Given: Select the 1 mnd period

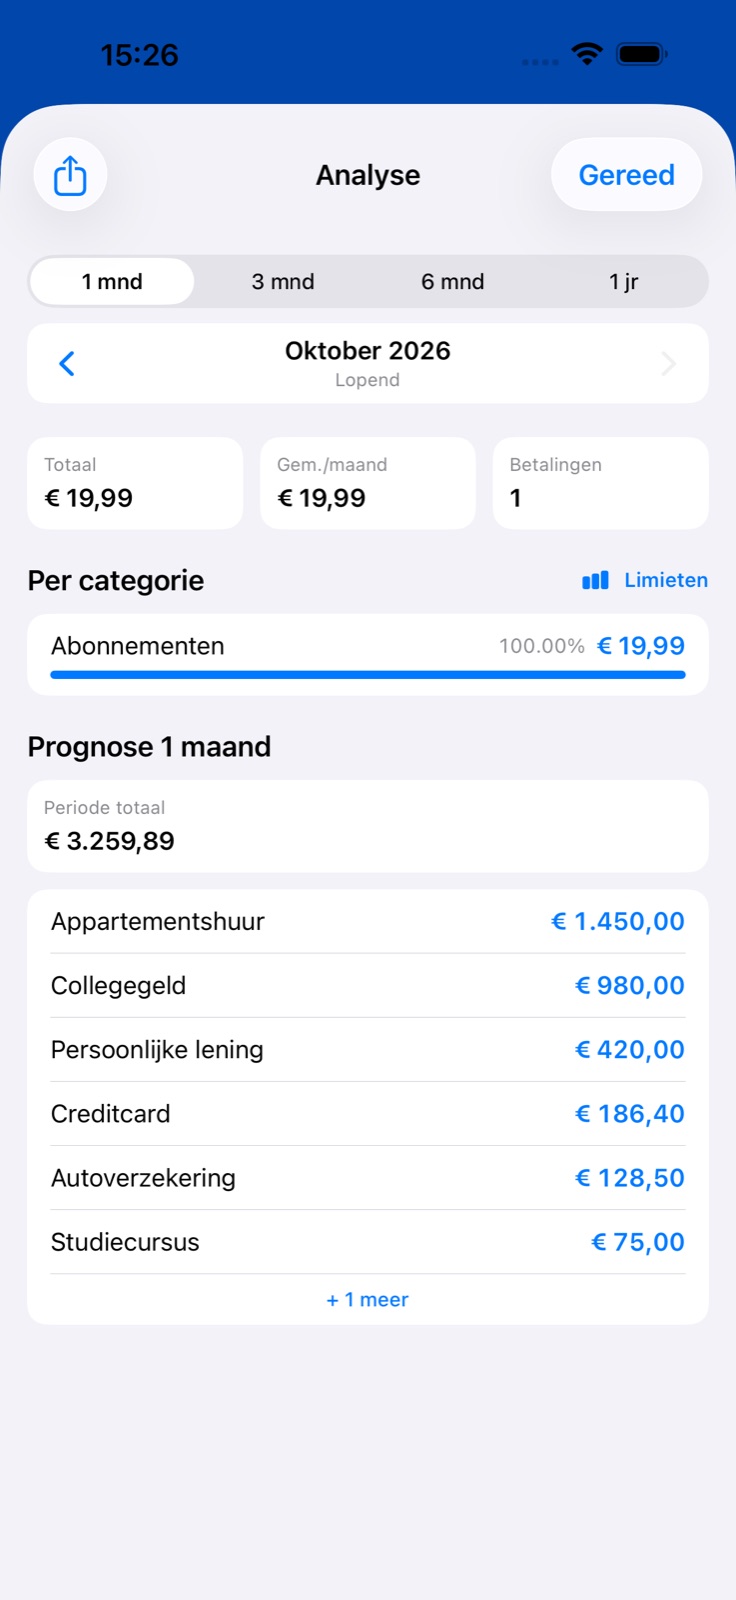Looking at the screenshot, I should (x=112, y=281).
